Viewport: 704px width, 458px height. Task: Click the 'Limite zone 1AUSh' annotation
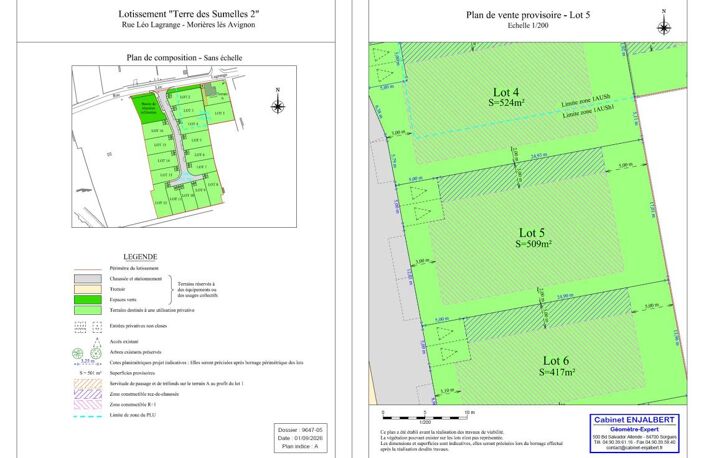(585, 101)
